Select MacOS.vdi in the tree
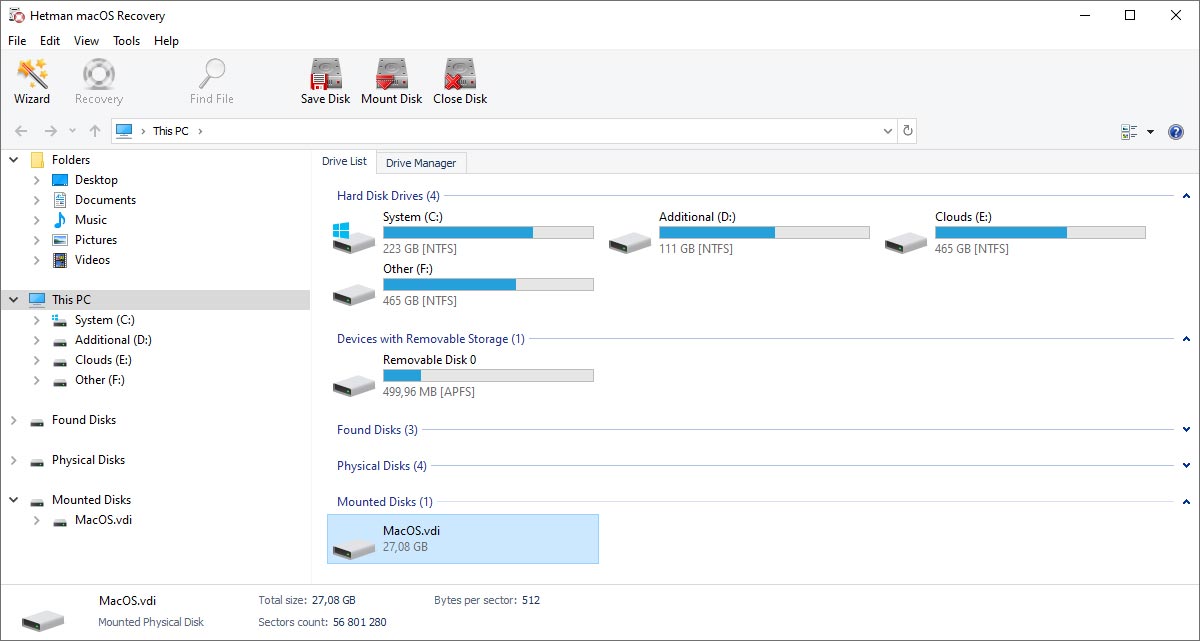 coord(103,520)
